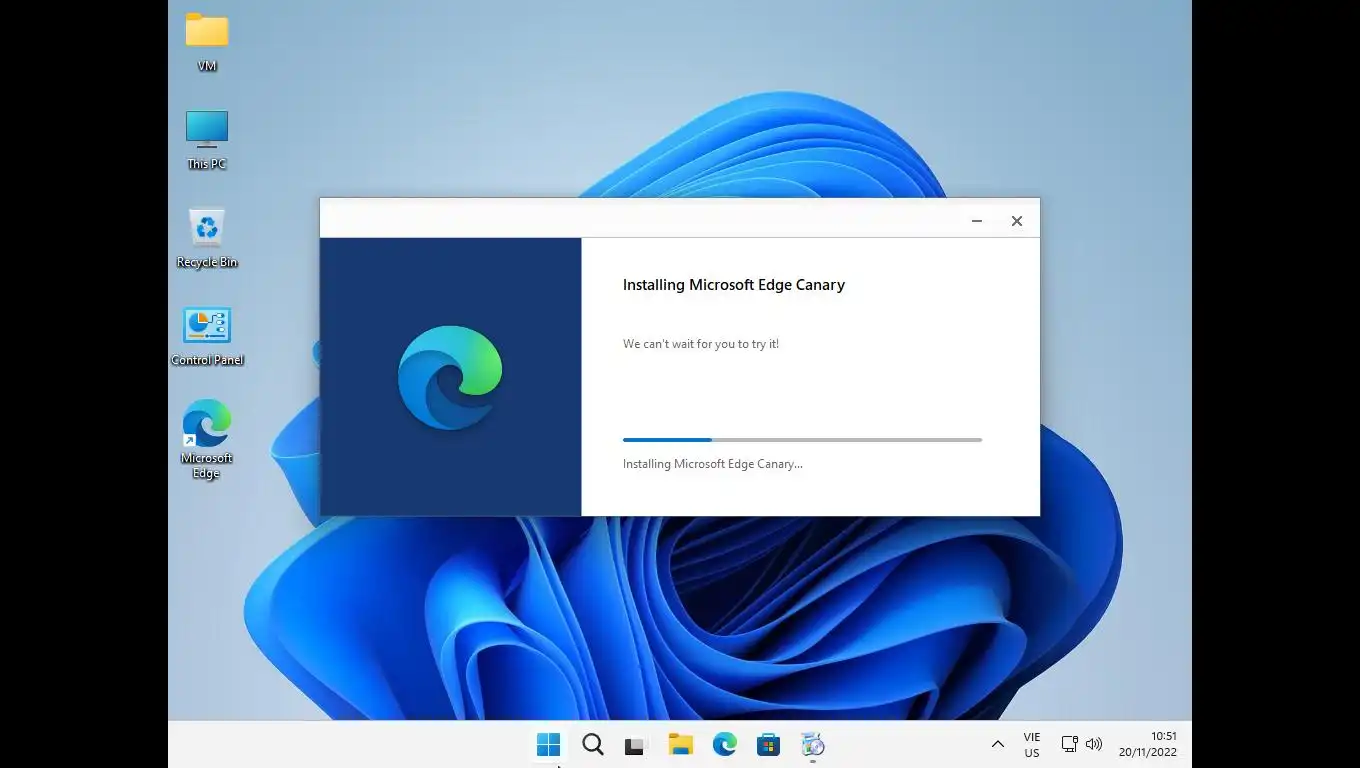Minimize the Edge Canary installer window

coord(977,221)
